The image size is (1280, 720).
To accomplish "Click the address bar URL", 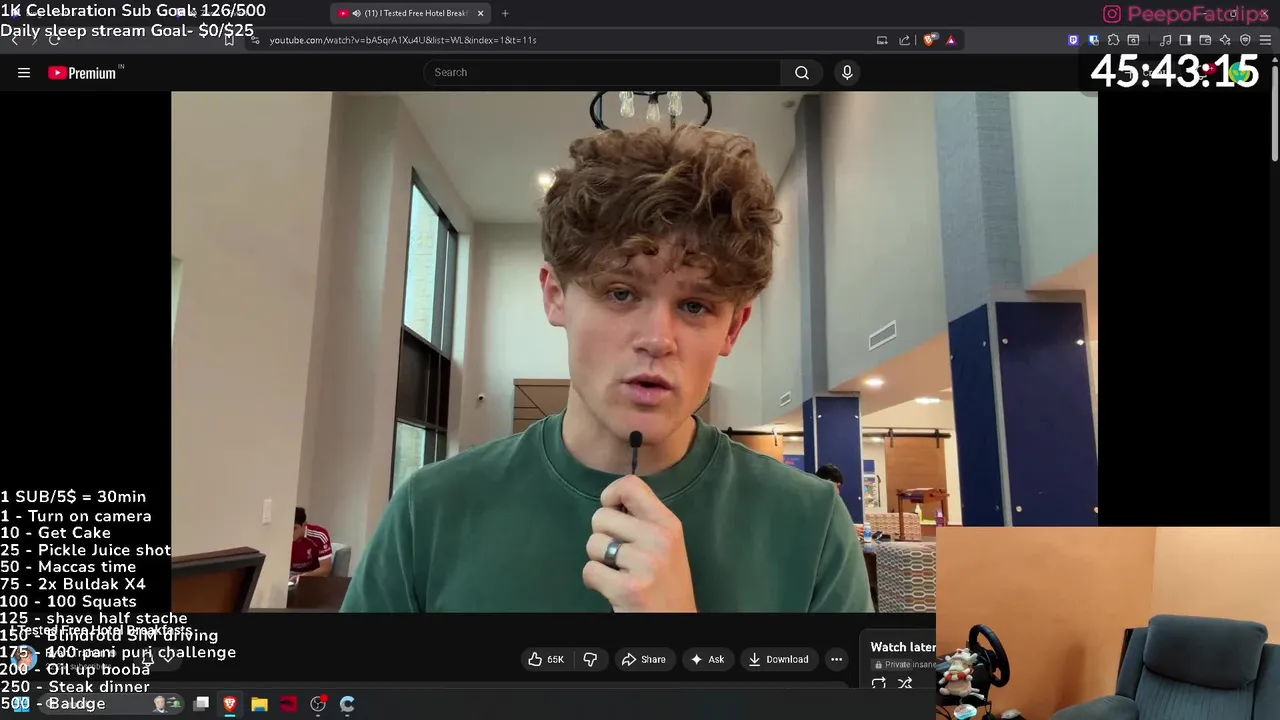I will coord(403,40).
